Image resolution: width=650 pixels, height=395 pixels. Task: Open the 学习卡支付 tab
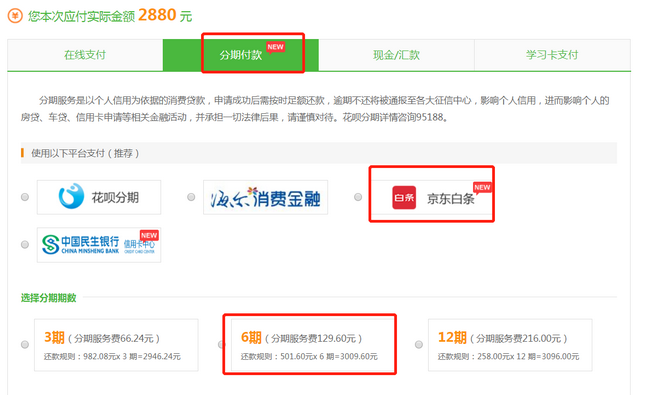click(552, 55)
